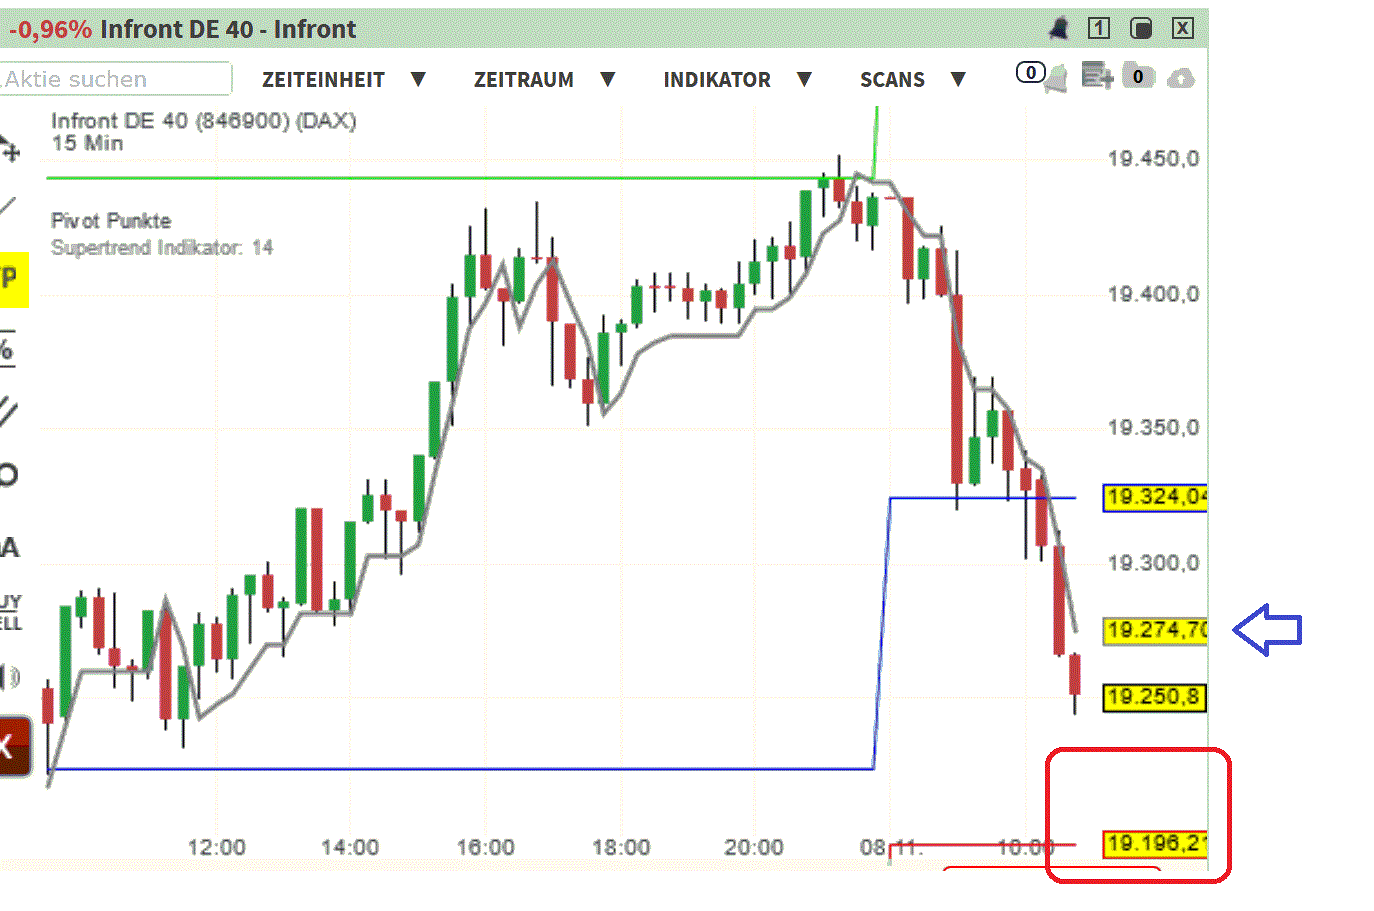Screen dimensions: 1374x911
Task: Click the 16:00 time axis label
Action: (485, 847)
